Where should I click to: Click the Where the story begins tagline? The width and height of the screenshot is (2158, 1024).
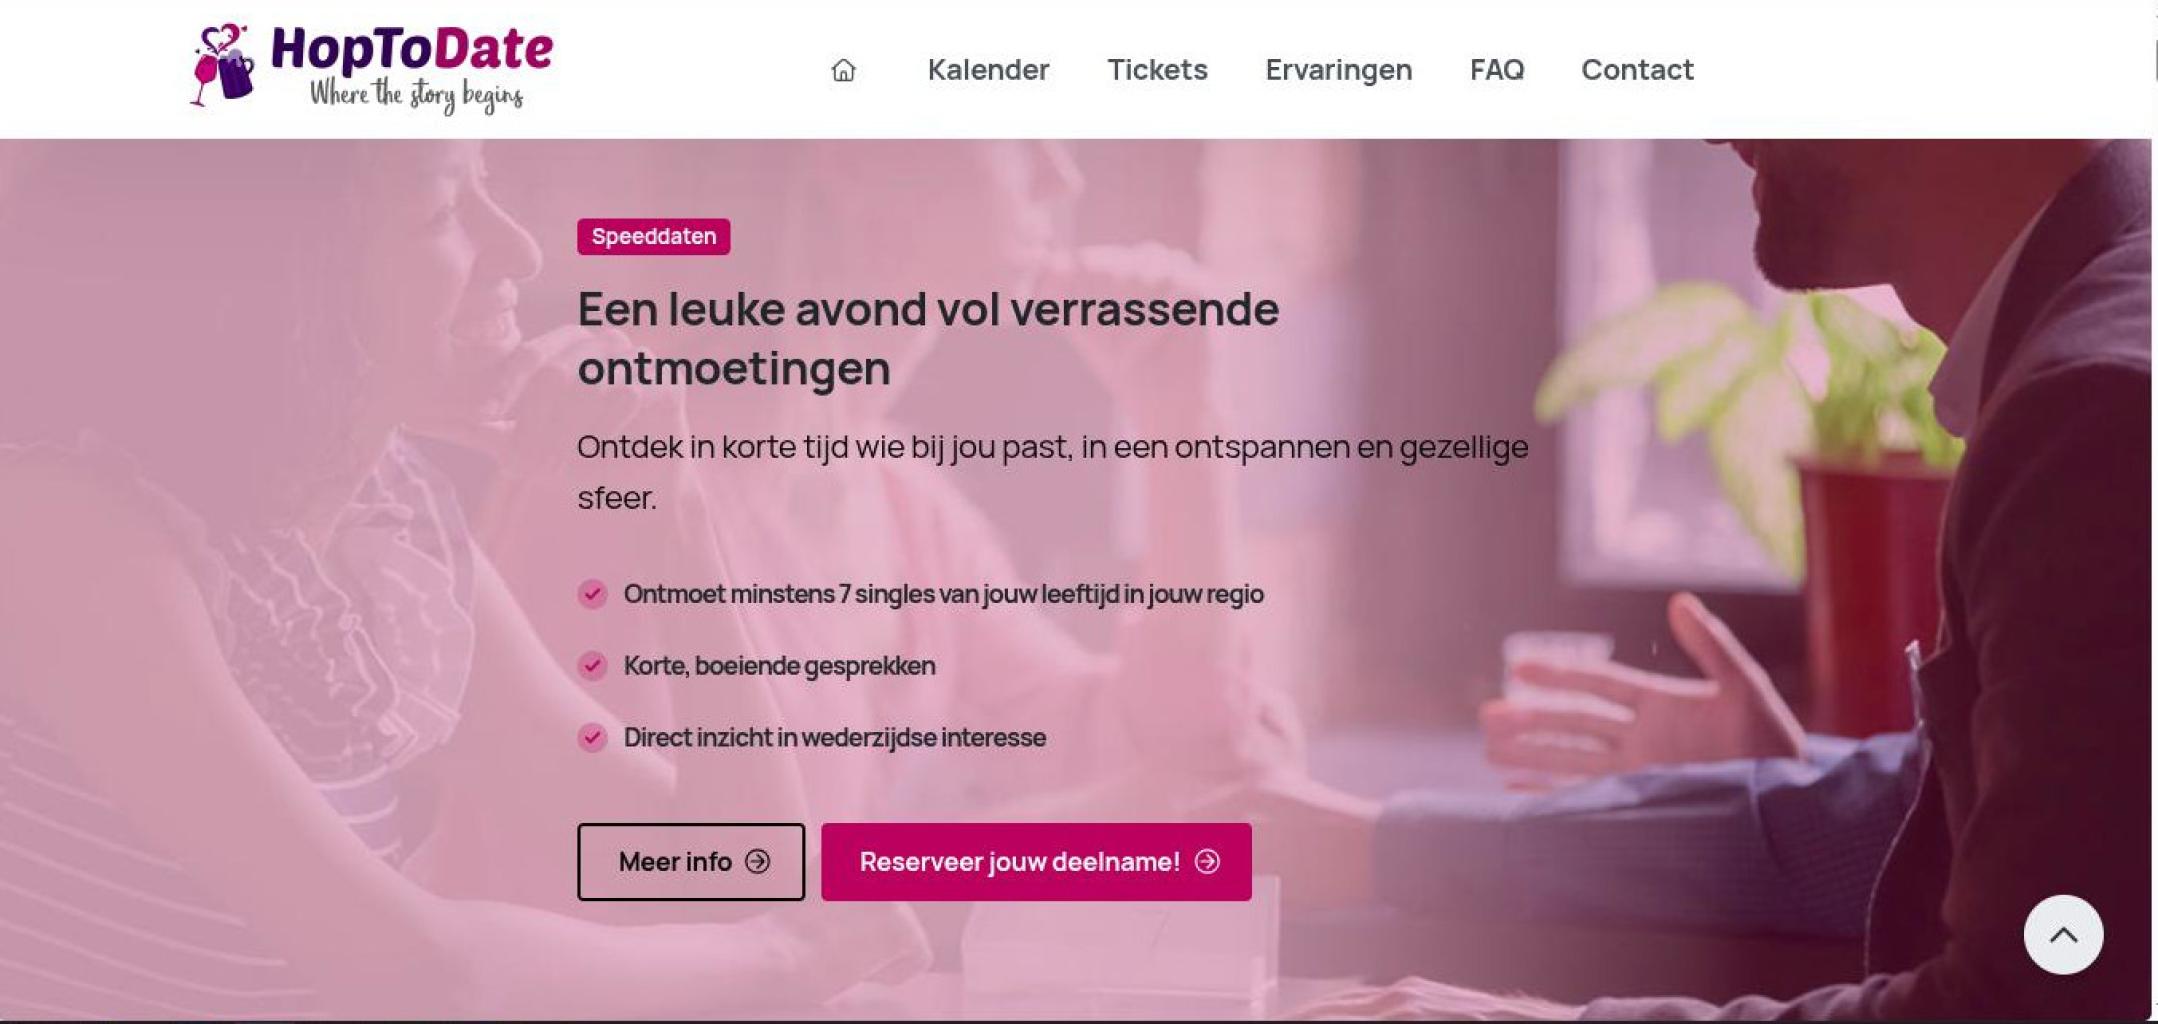coord(416,96)
